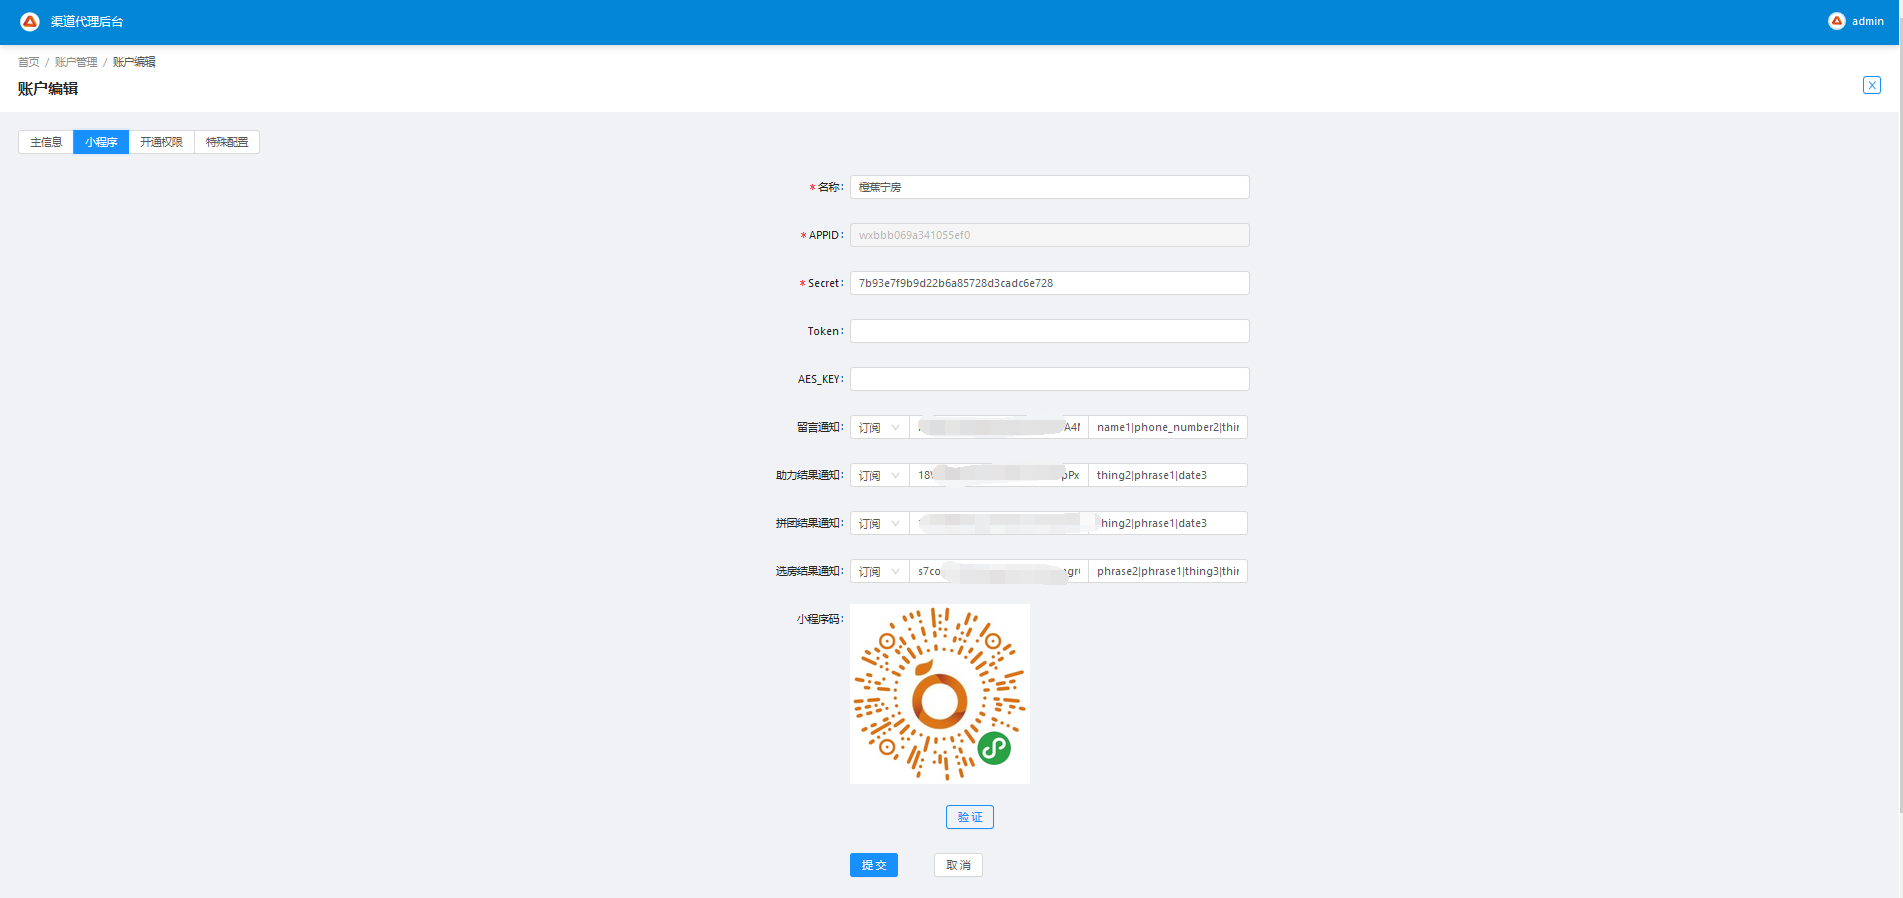Expand 留言通知 订阅 dropdown
Screen dimensions: 1903x898
[880, 427]
